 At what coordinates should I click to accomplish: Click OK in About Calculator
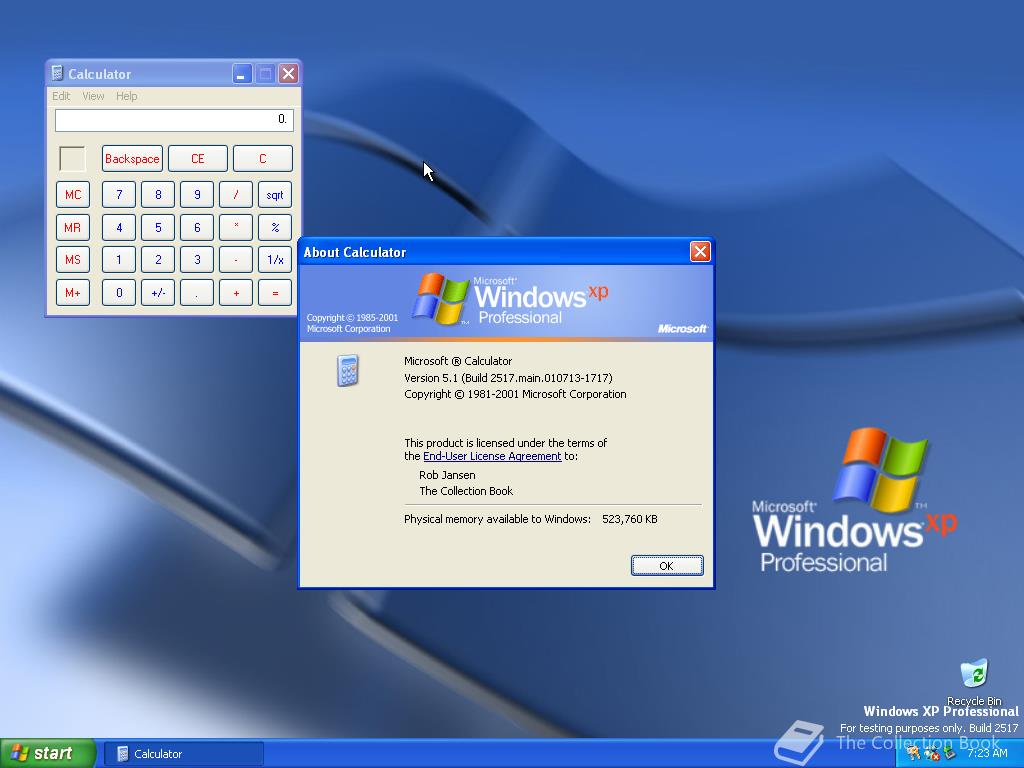tap(667, 566)
